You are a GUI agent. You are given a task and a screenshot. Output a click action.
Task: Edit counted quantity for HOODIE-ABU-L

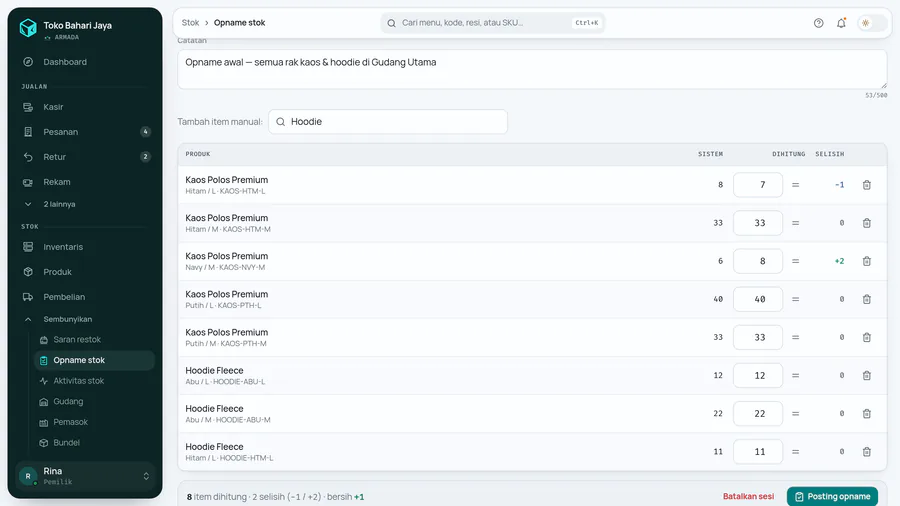[x=758, y=376]
